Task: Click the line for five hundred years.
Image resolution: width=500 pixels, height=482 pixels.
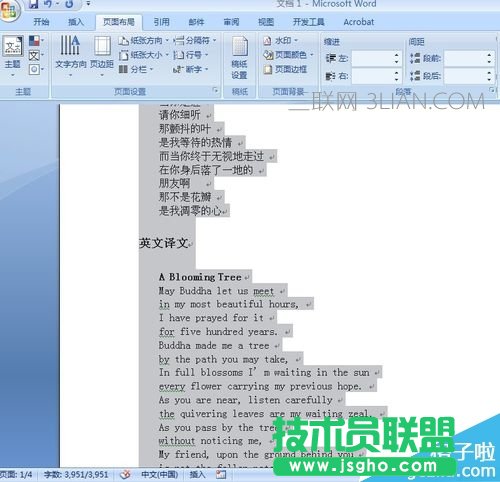Action: click(218, 332)
